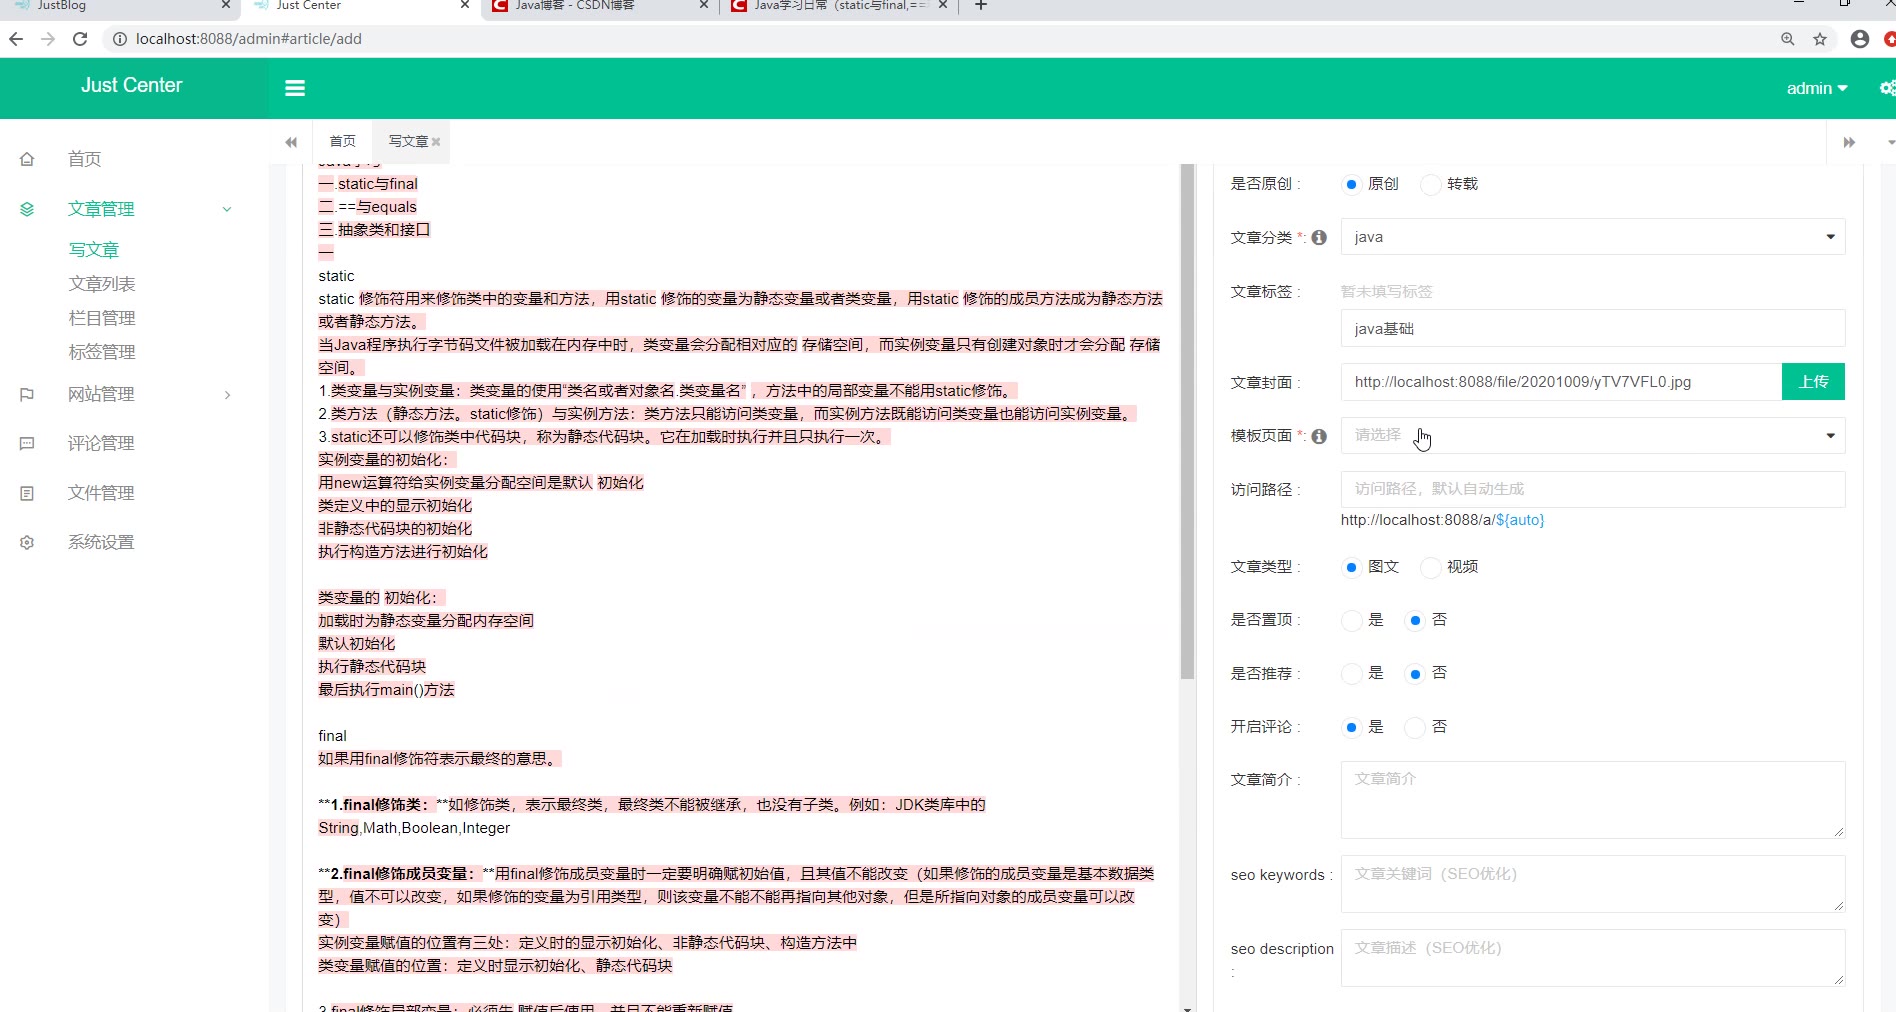Click the 访问路径 input field
This screenshot has width=1896, height=1012.
[x=1592, y=489]
